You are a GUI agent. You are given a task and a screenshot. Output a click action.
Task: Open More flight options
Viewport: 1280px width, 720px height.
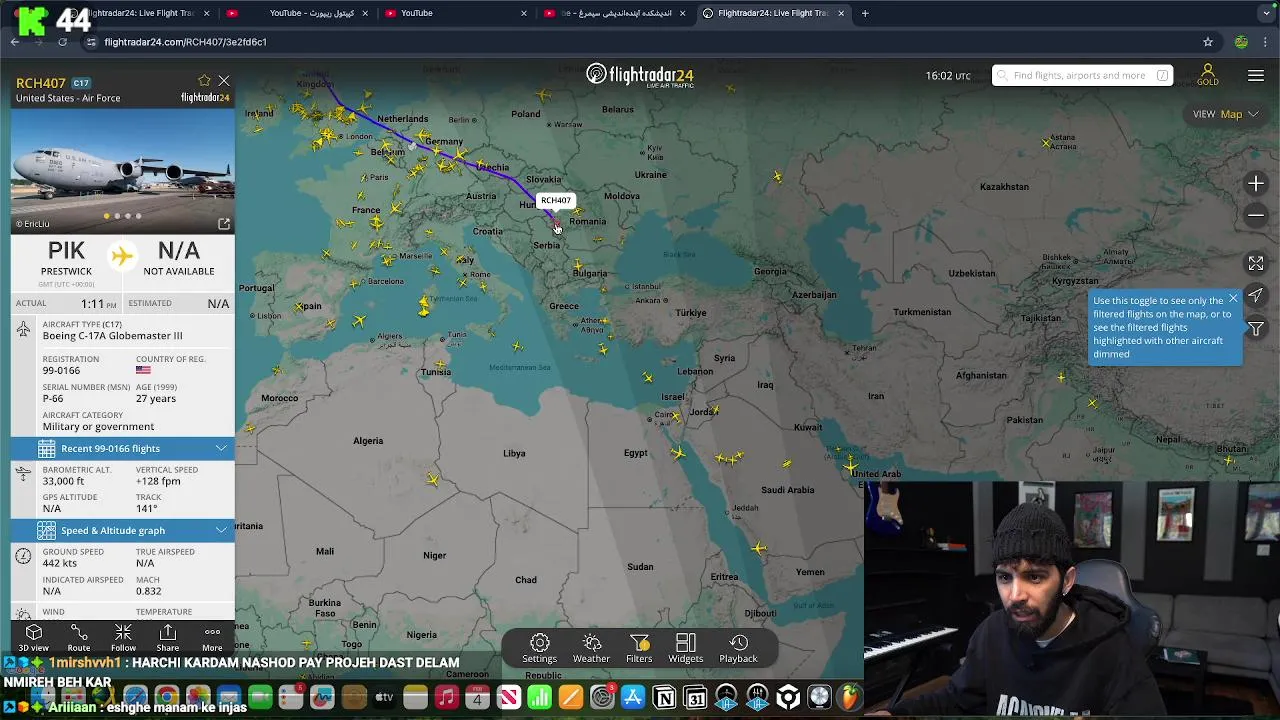tap(212, 638)
